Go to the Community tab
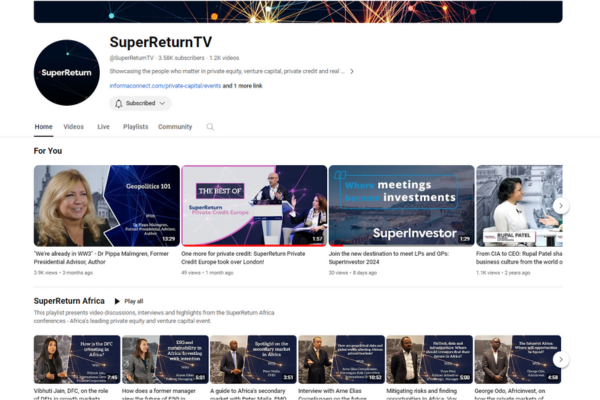The width and height of the screenshot is (600, 400). [175, 127]
